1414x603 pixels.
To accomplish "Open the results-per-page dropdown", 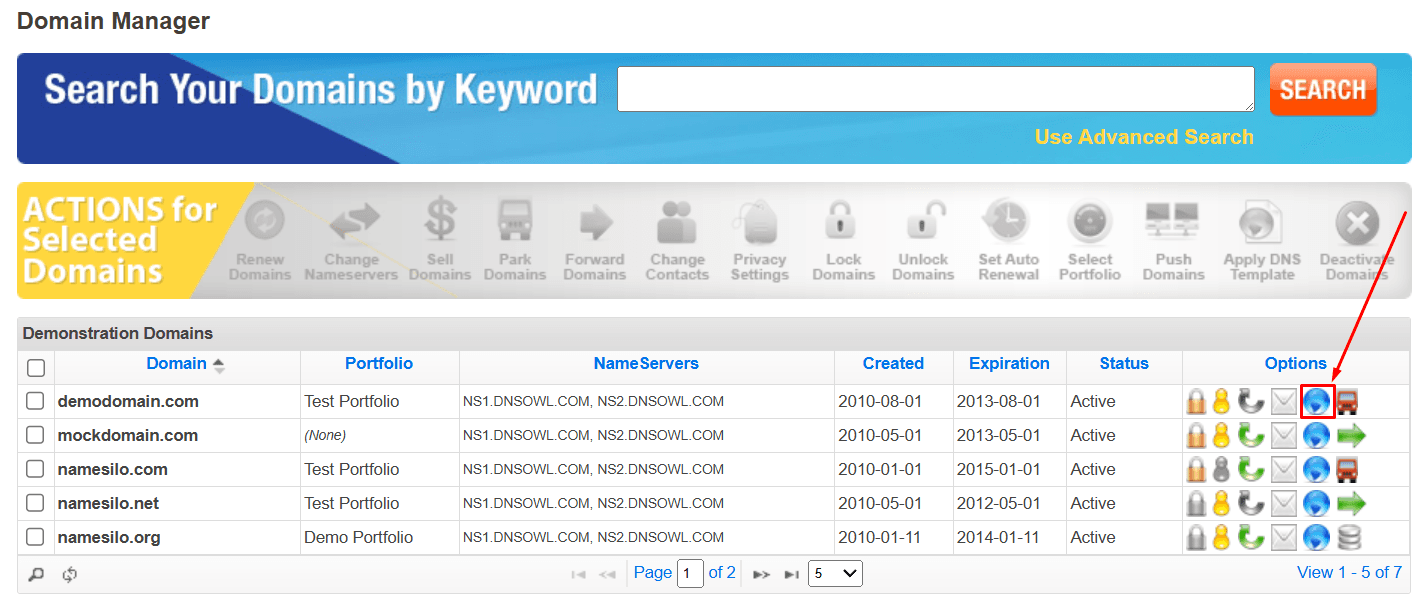I will [x=835, y=573].
